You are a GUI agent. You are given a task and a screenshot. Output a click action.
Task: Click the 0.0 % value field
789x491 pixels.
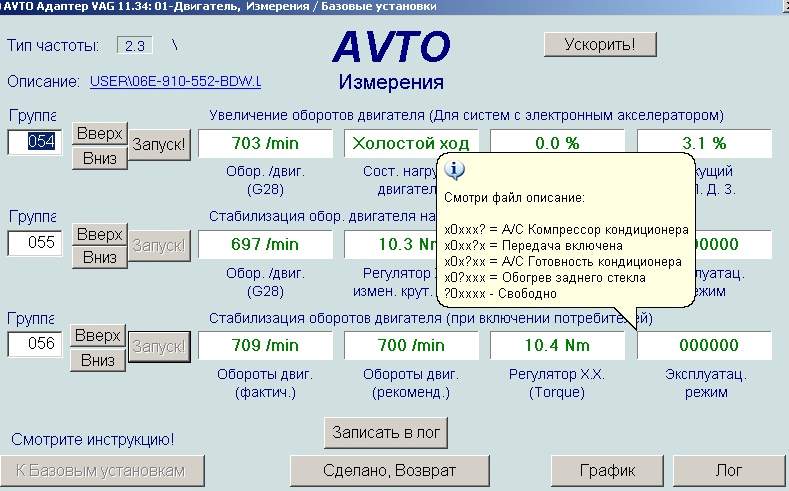557,143
